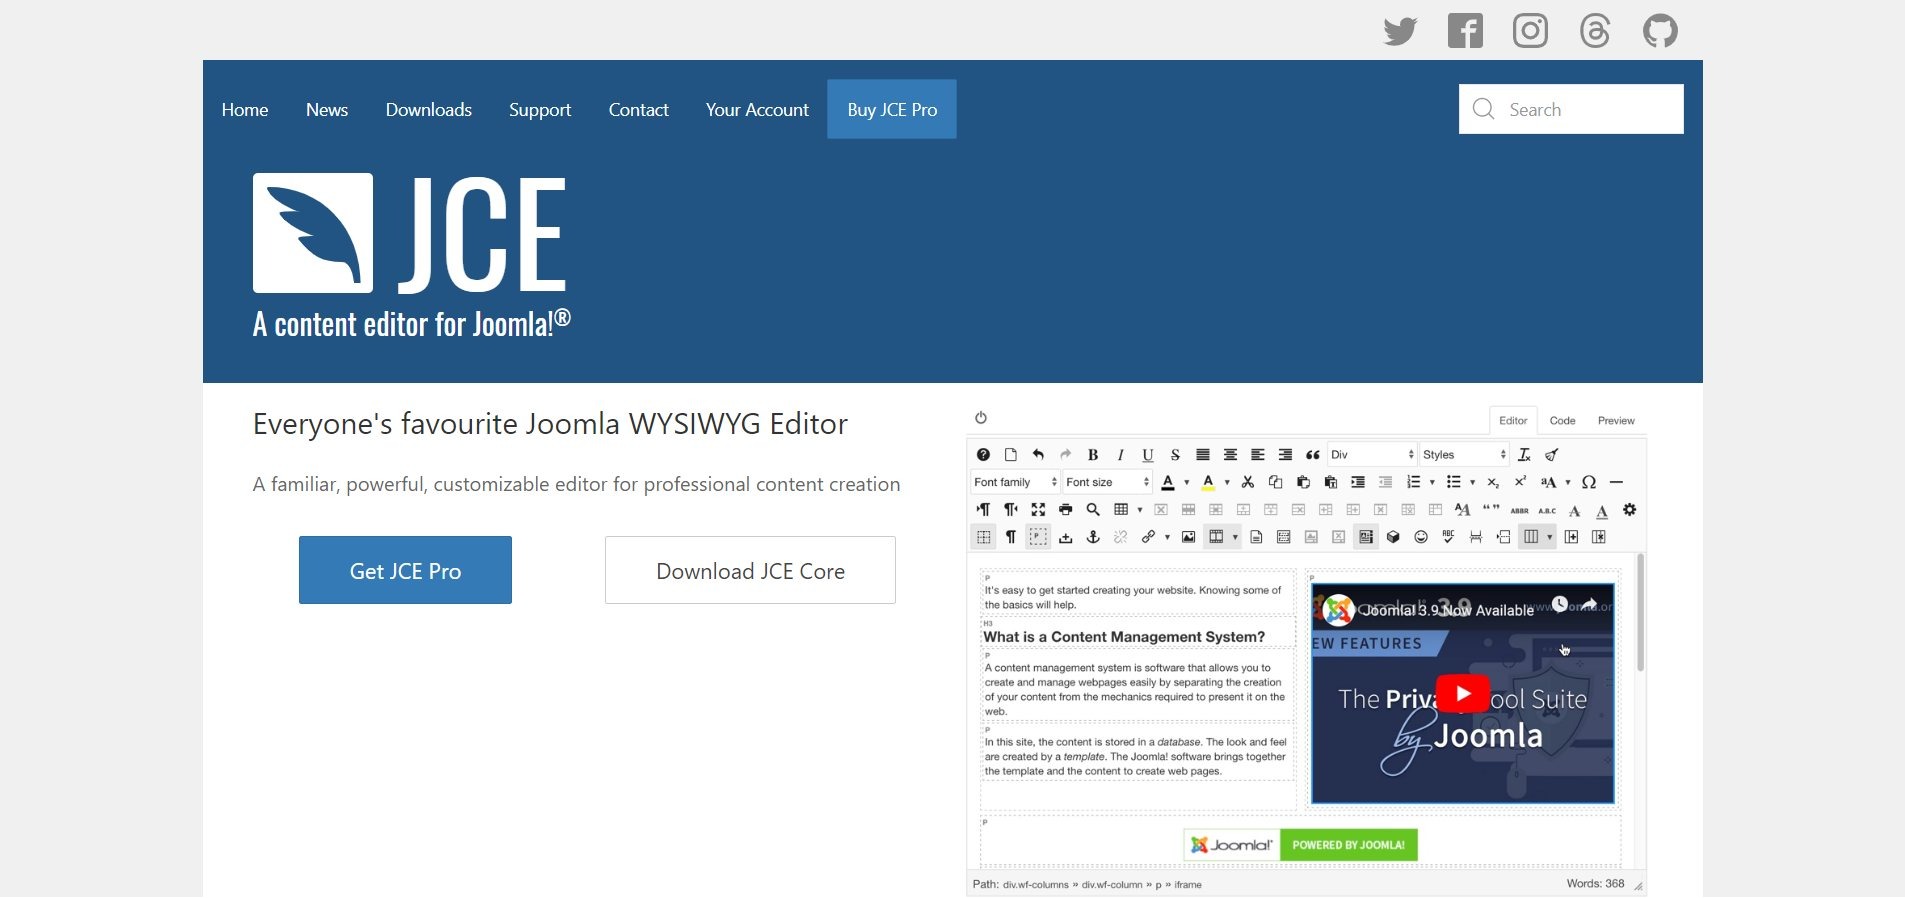Click the Get JCE Pro button
This screenshot has height=898, width=1905.
coord(405,571)
